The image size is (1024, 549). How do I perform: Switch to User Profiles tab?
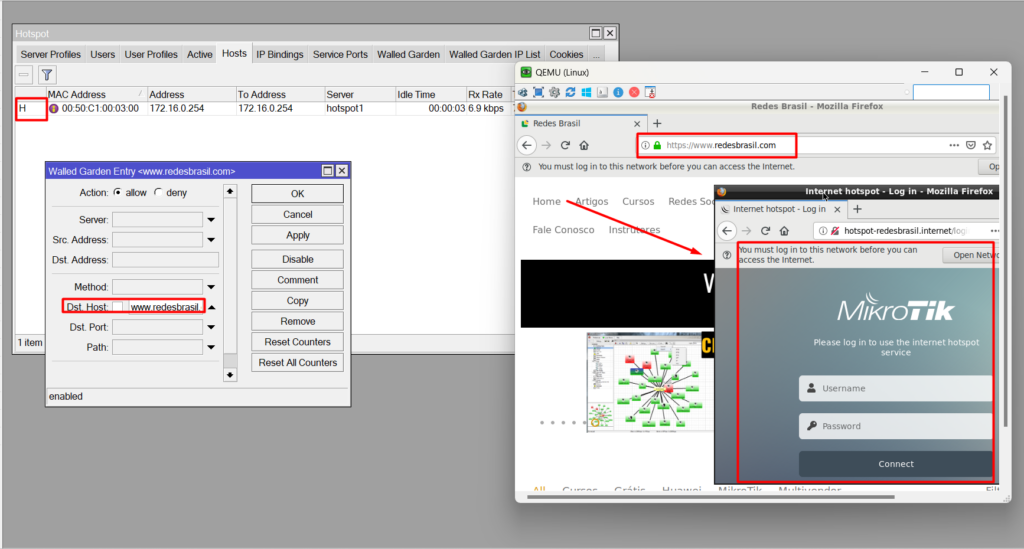click(x=151, y=54)
